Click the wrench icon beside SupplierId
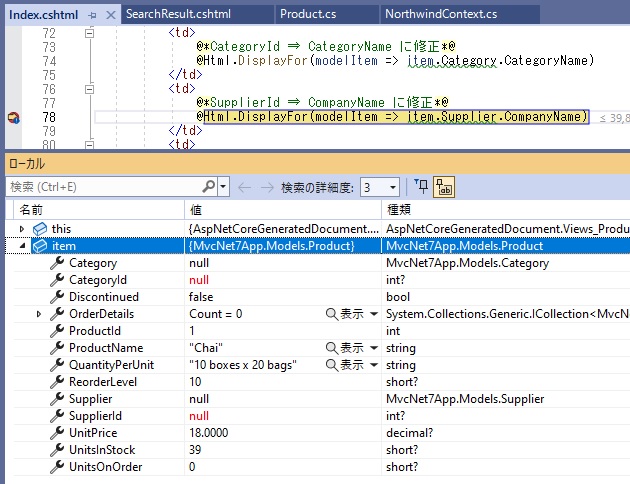This screenshot has width=630, height=484. [57, 415]
